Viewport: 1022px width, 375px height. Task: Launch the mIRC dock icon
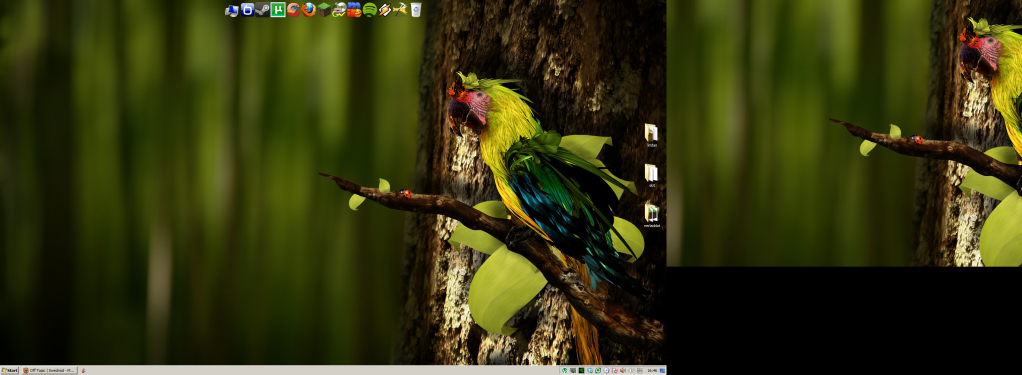[x=354, y=10]
